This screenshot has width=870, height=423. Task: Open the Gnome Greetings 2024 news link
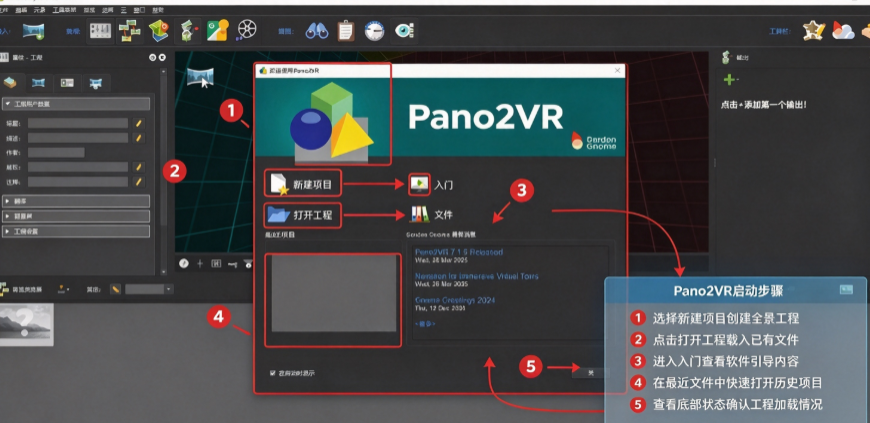pos(455,300)
